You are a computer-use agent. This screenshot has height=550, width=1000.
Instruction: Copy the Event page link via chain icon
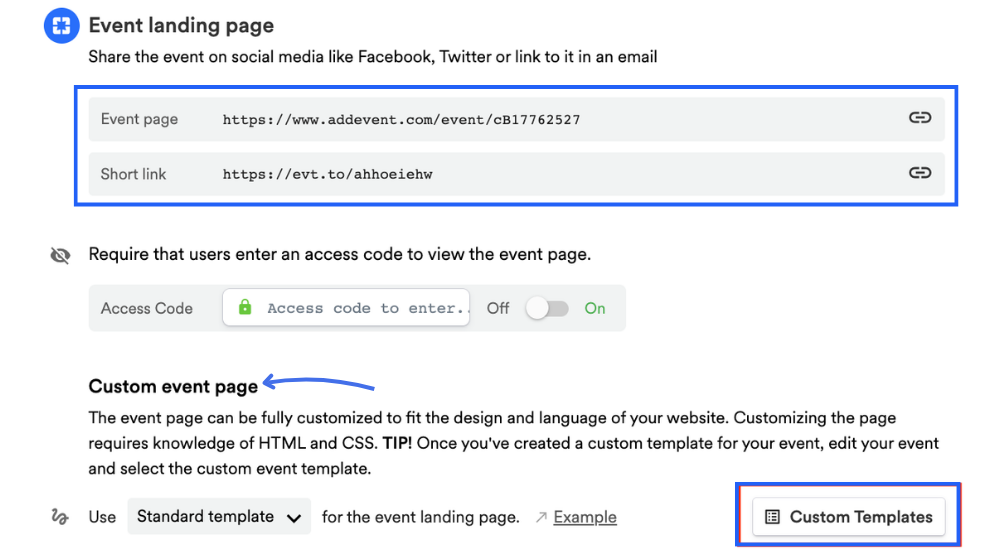(919, 118)
